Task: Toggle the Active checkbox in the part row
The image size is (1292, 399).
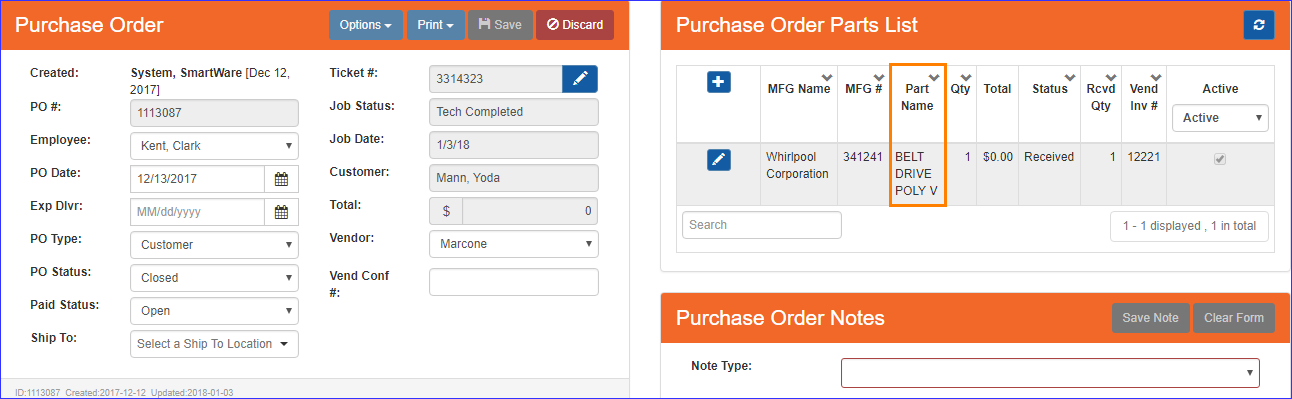Action: 1220,159
